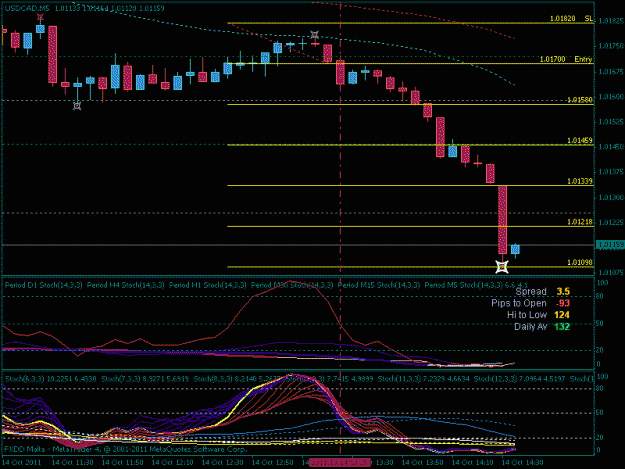
Task: Click the 1.01675 price axis label
Action: point(611,71)
